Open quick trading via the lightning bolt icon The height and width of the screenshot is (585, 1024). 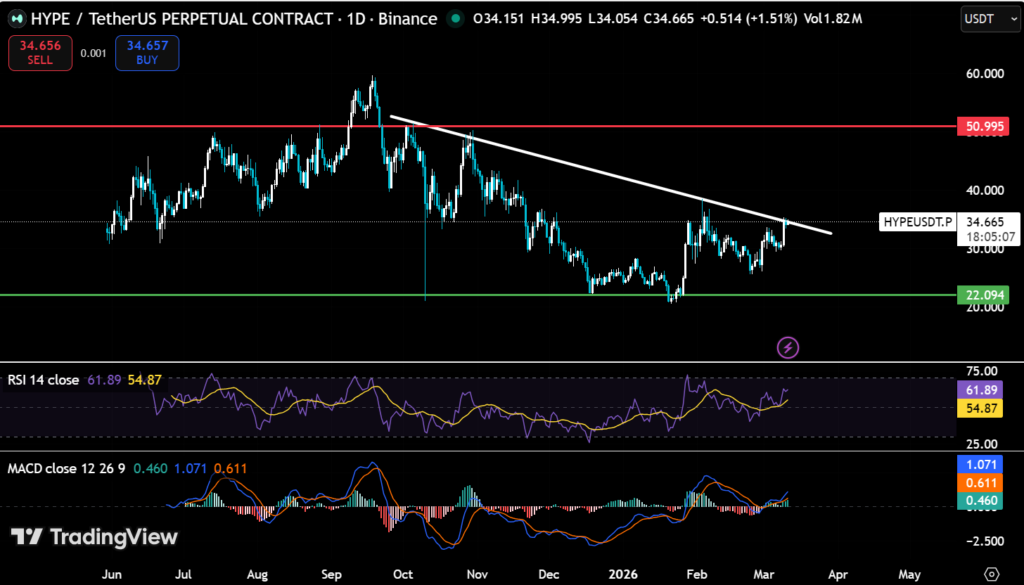coord(788,347)
